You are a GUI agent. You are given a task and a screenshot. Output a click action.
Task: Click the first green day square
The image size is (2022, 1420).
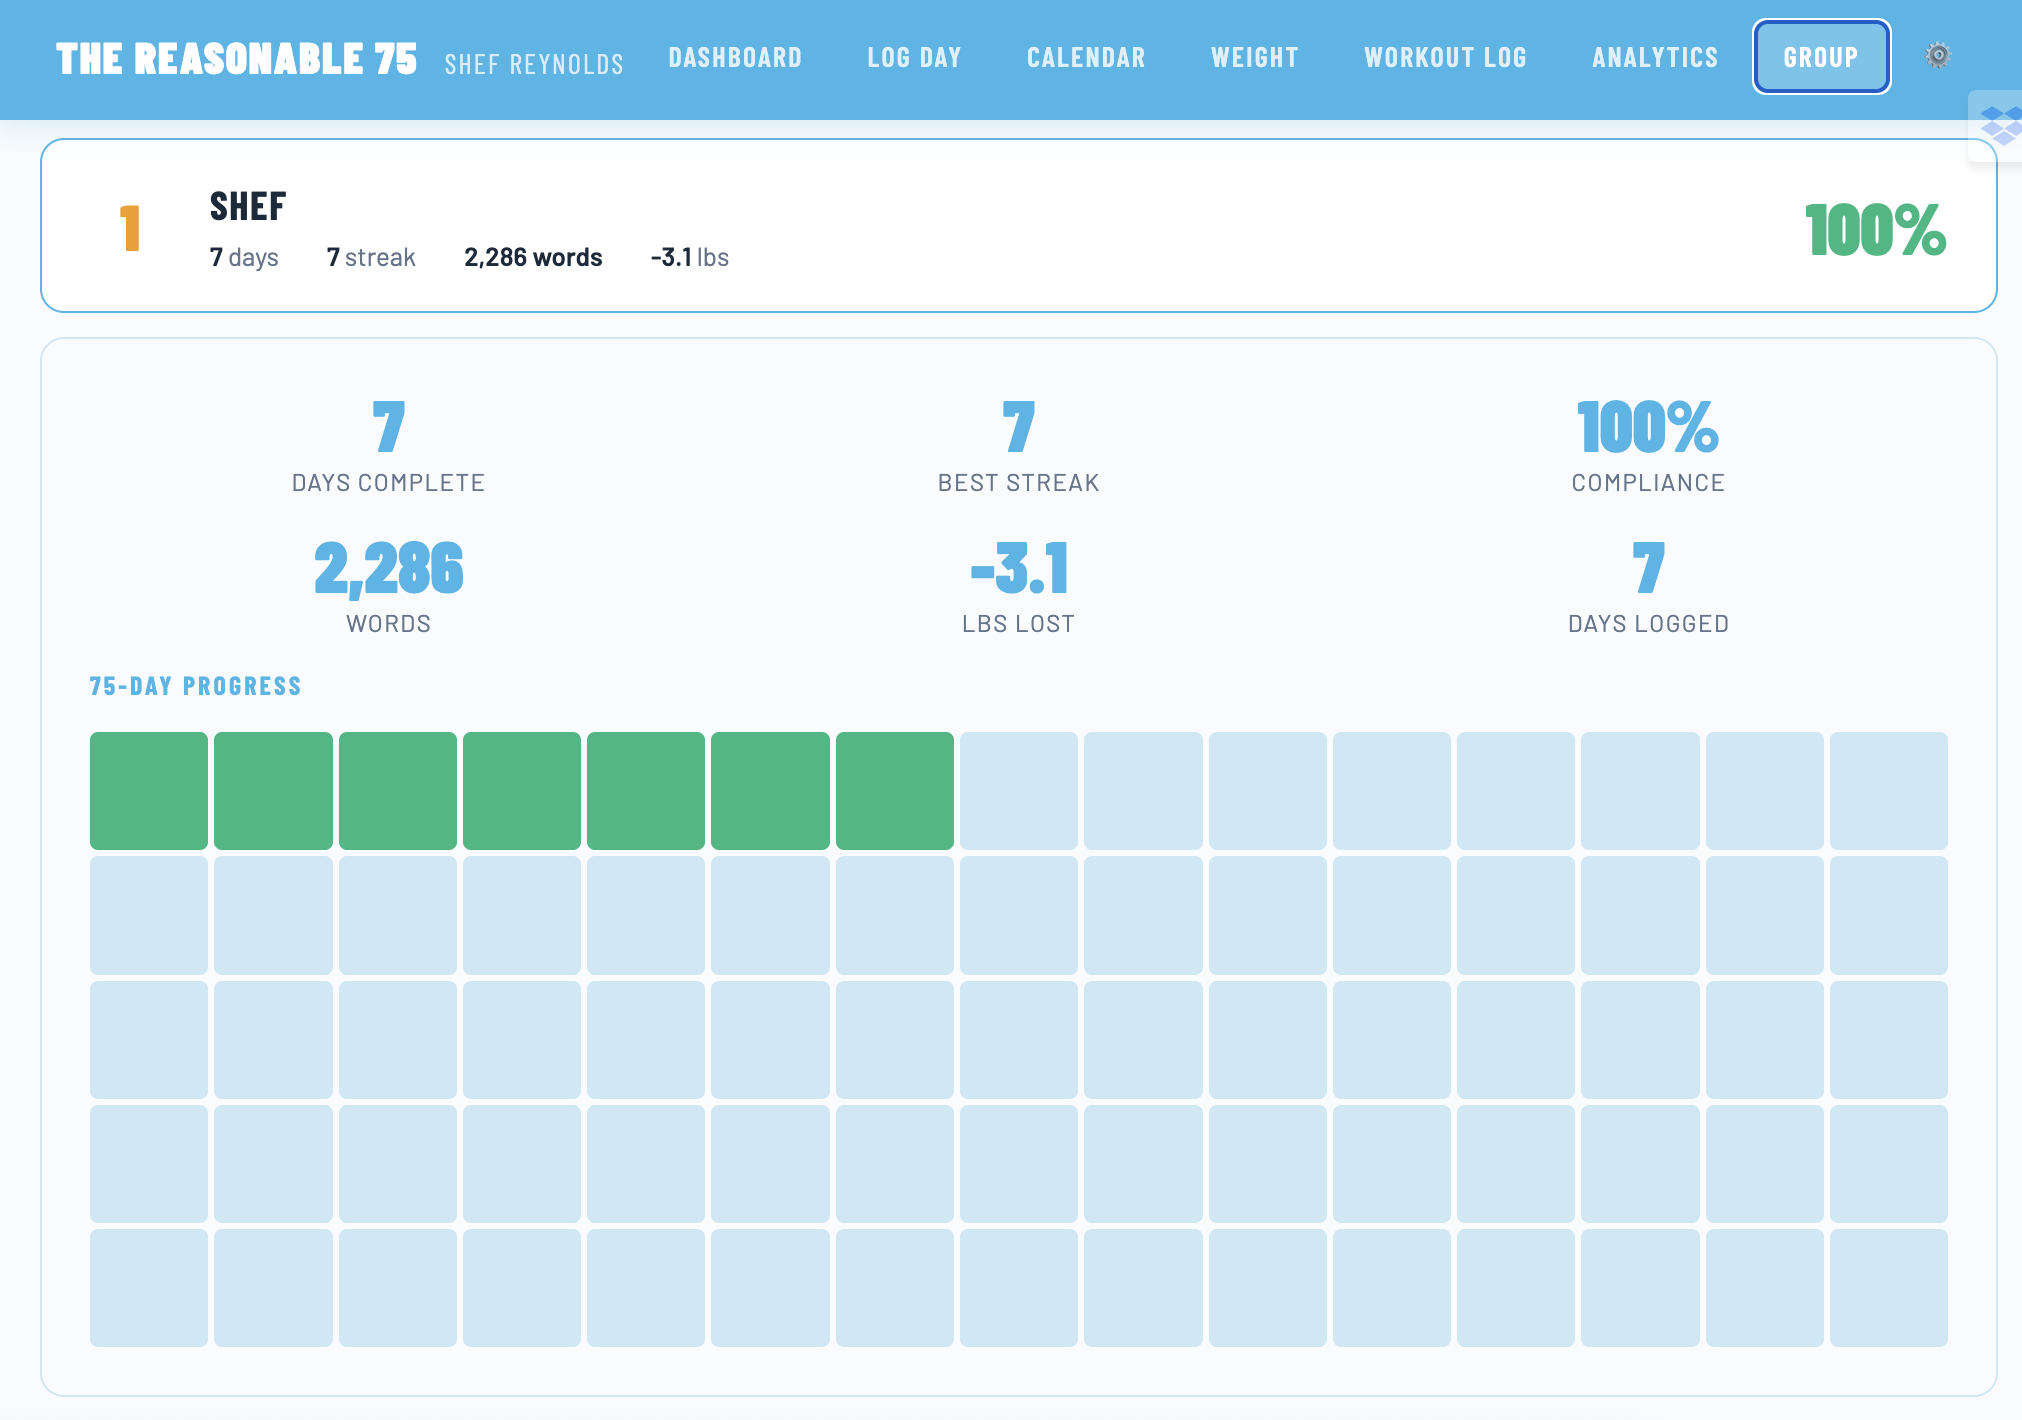(148, 791)
